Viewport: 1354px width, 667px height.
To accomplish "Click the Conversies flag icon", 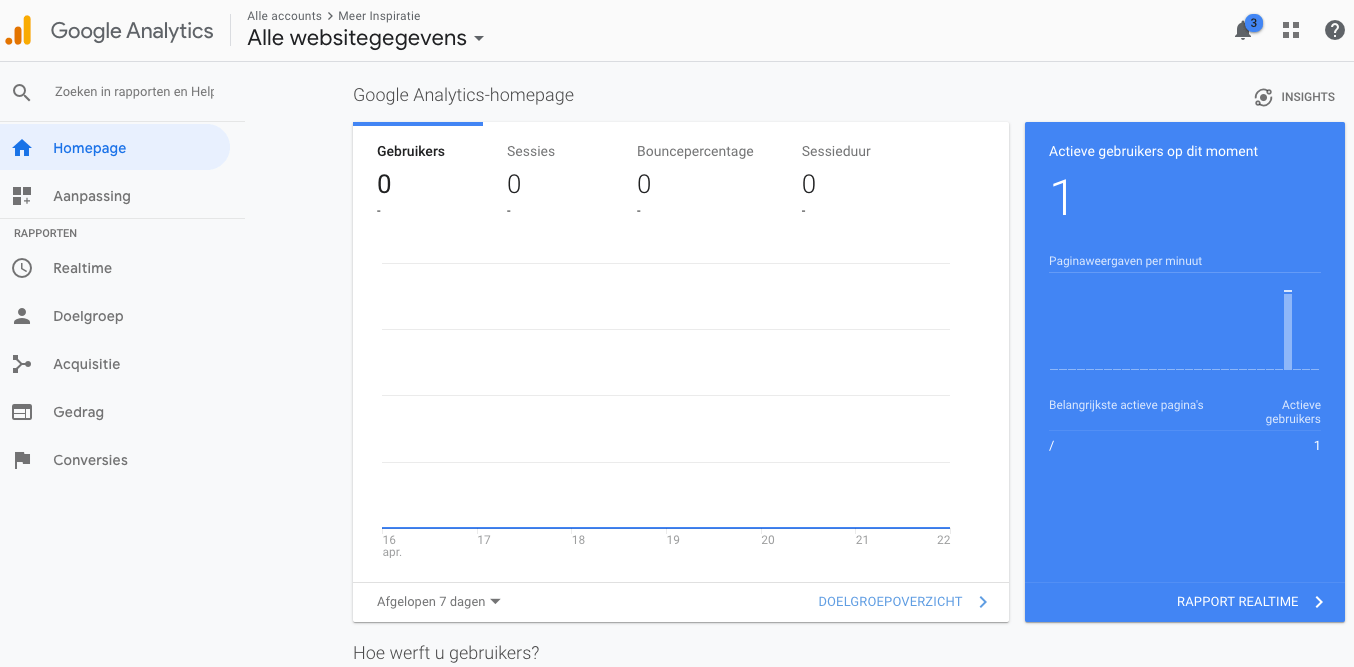I will [22, 460].
